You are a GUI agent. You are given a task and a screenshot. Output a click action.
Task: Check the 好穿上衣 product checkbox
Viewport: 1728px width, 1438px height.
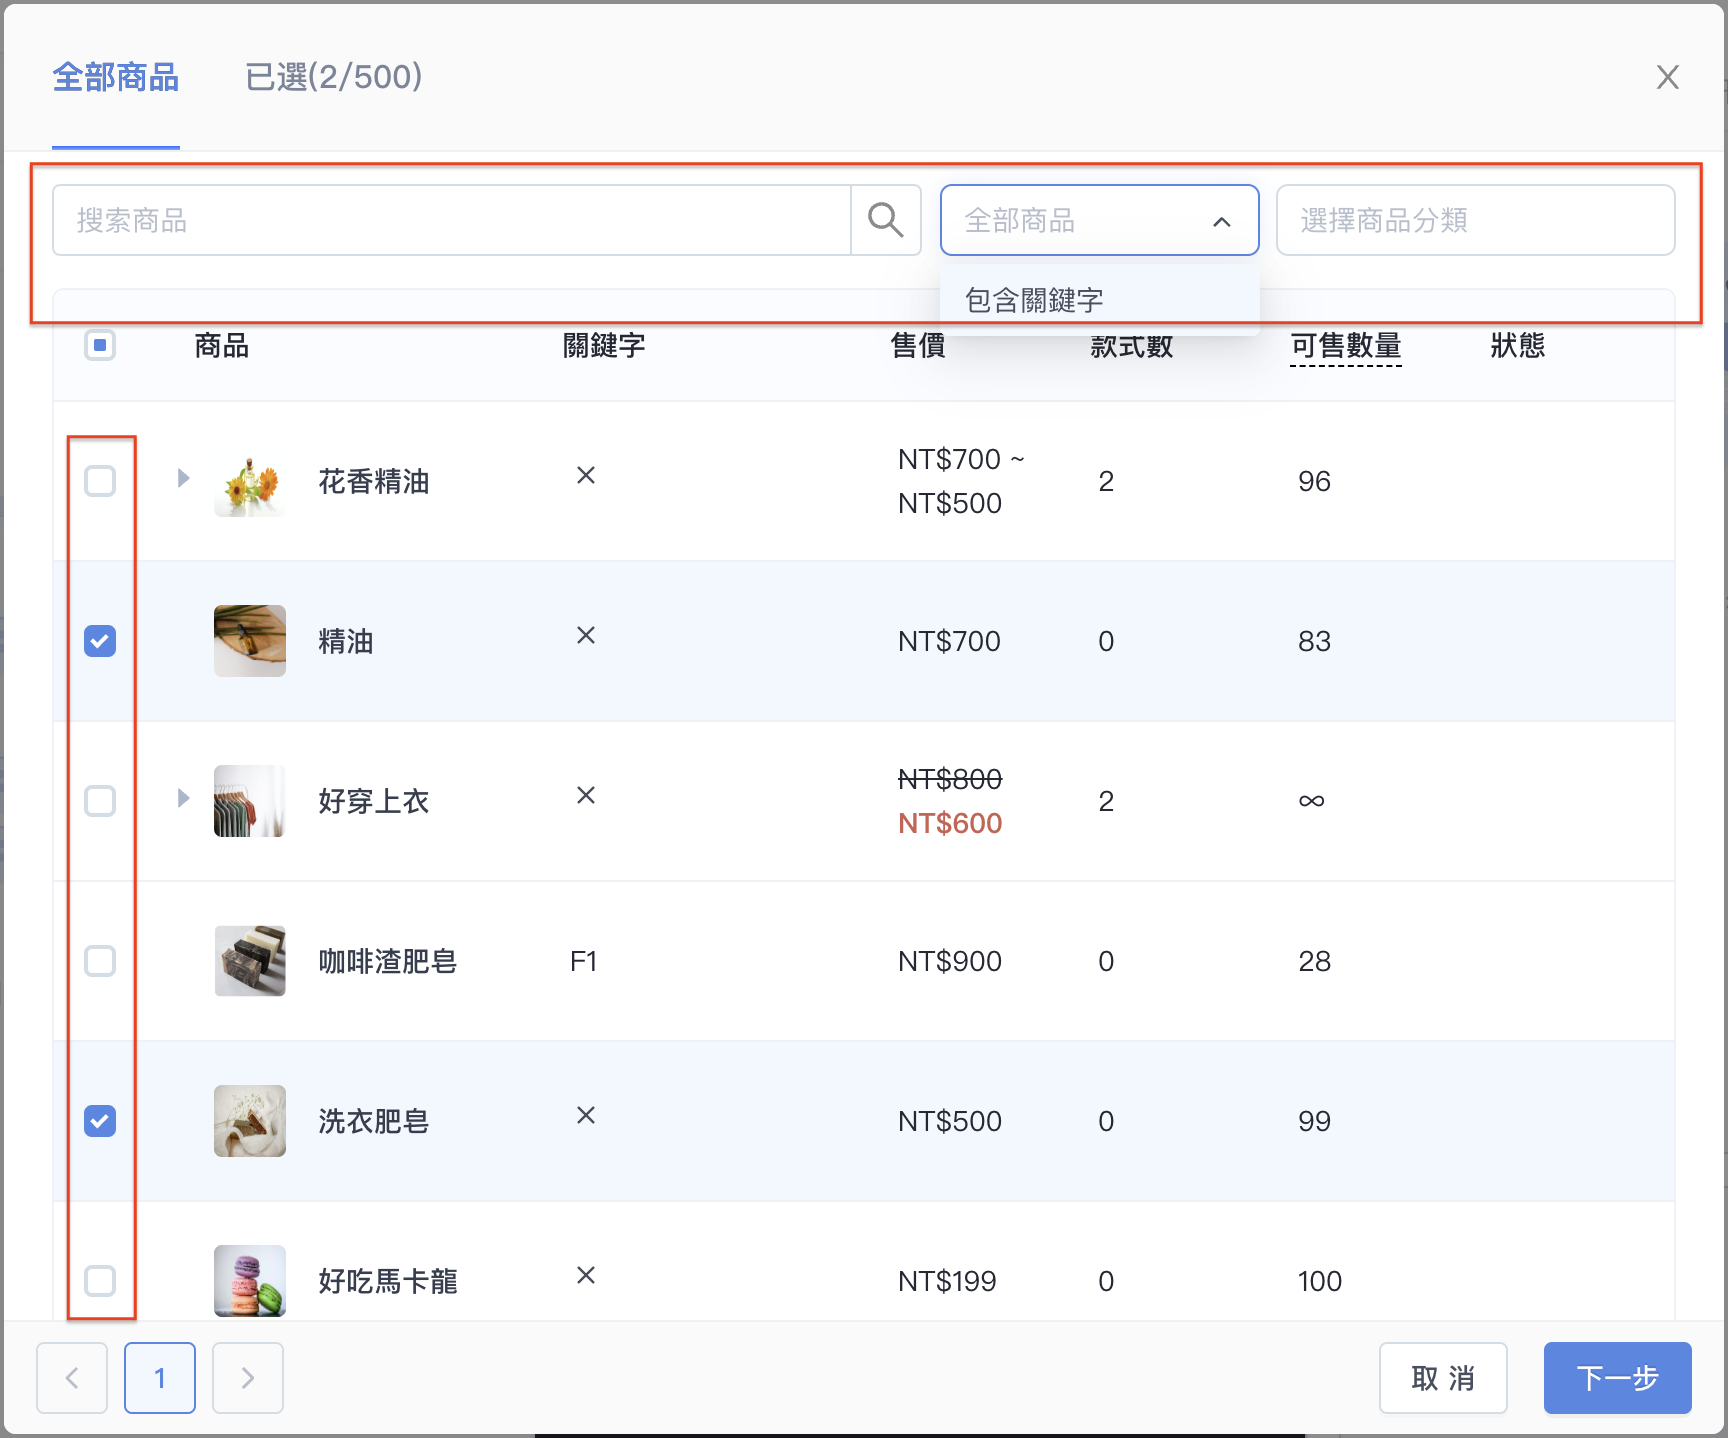click(x=100, y=801)
